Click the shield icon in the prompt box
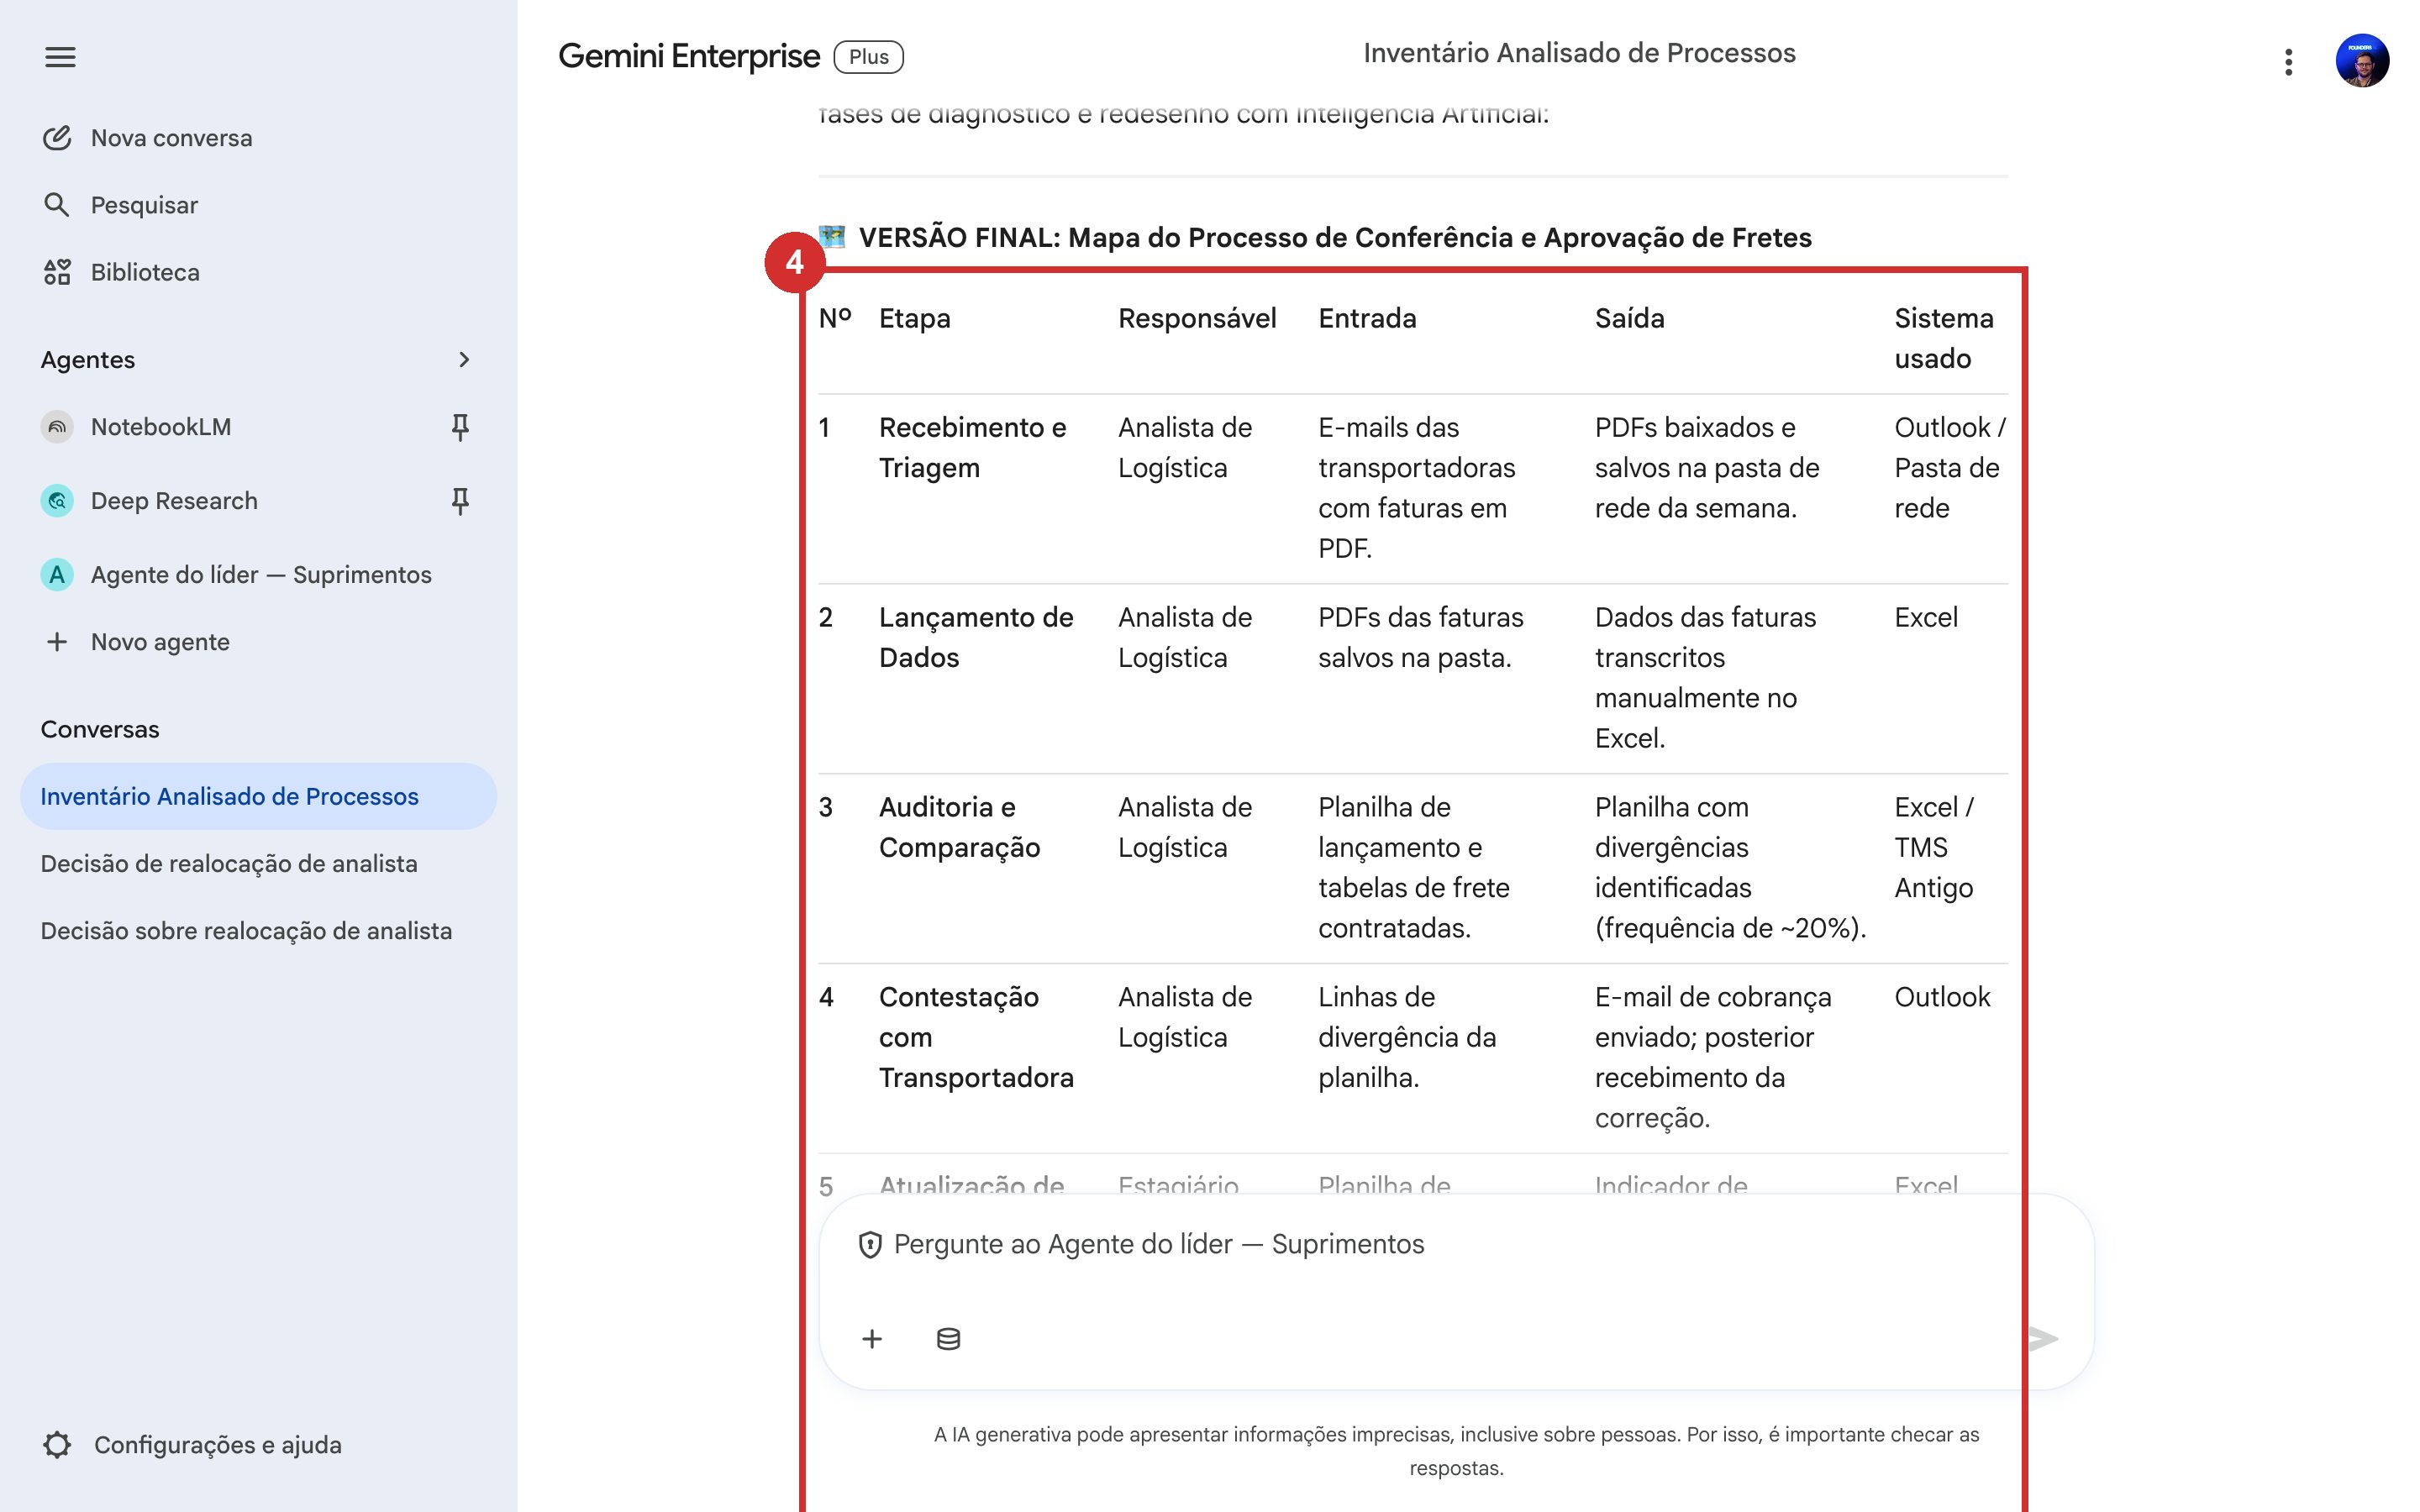This screenshot has width=2420, height=1512. [x=870, y=1245]
